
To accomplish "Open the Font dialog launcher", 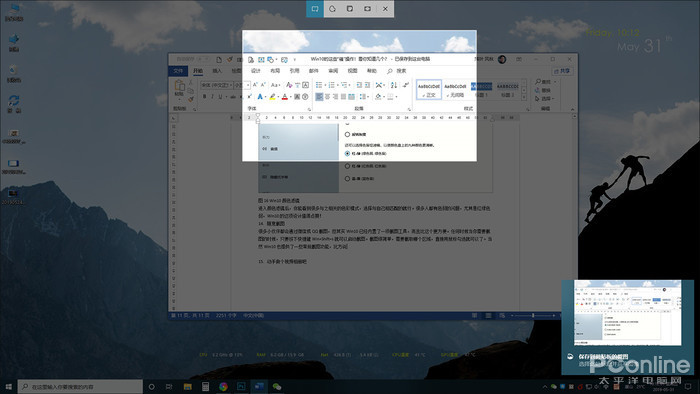I will coord(309,109).
